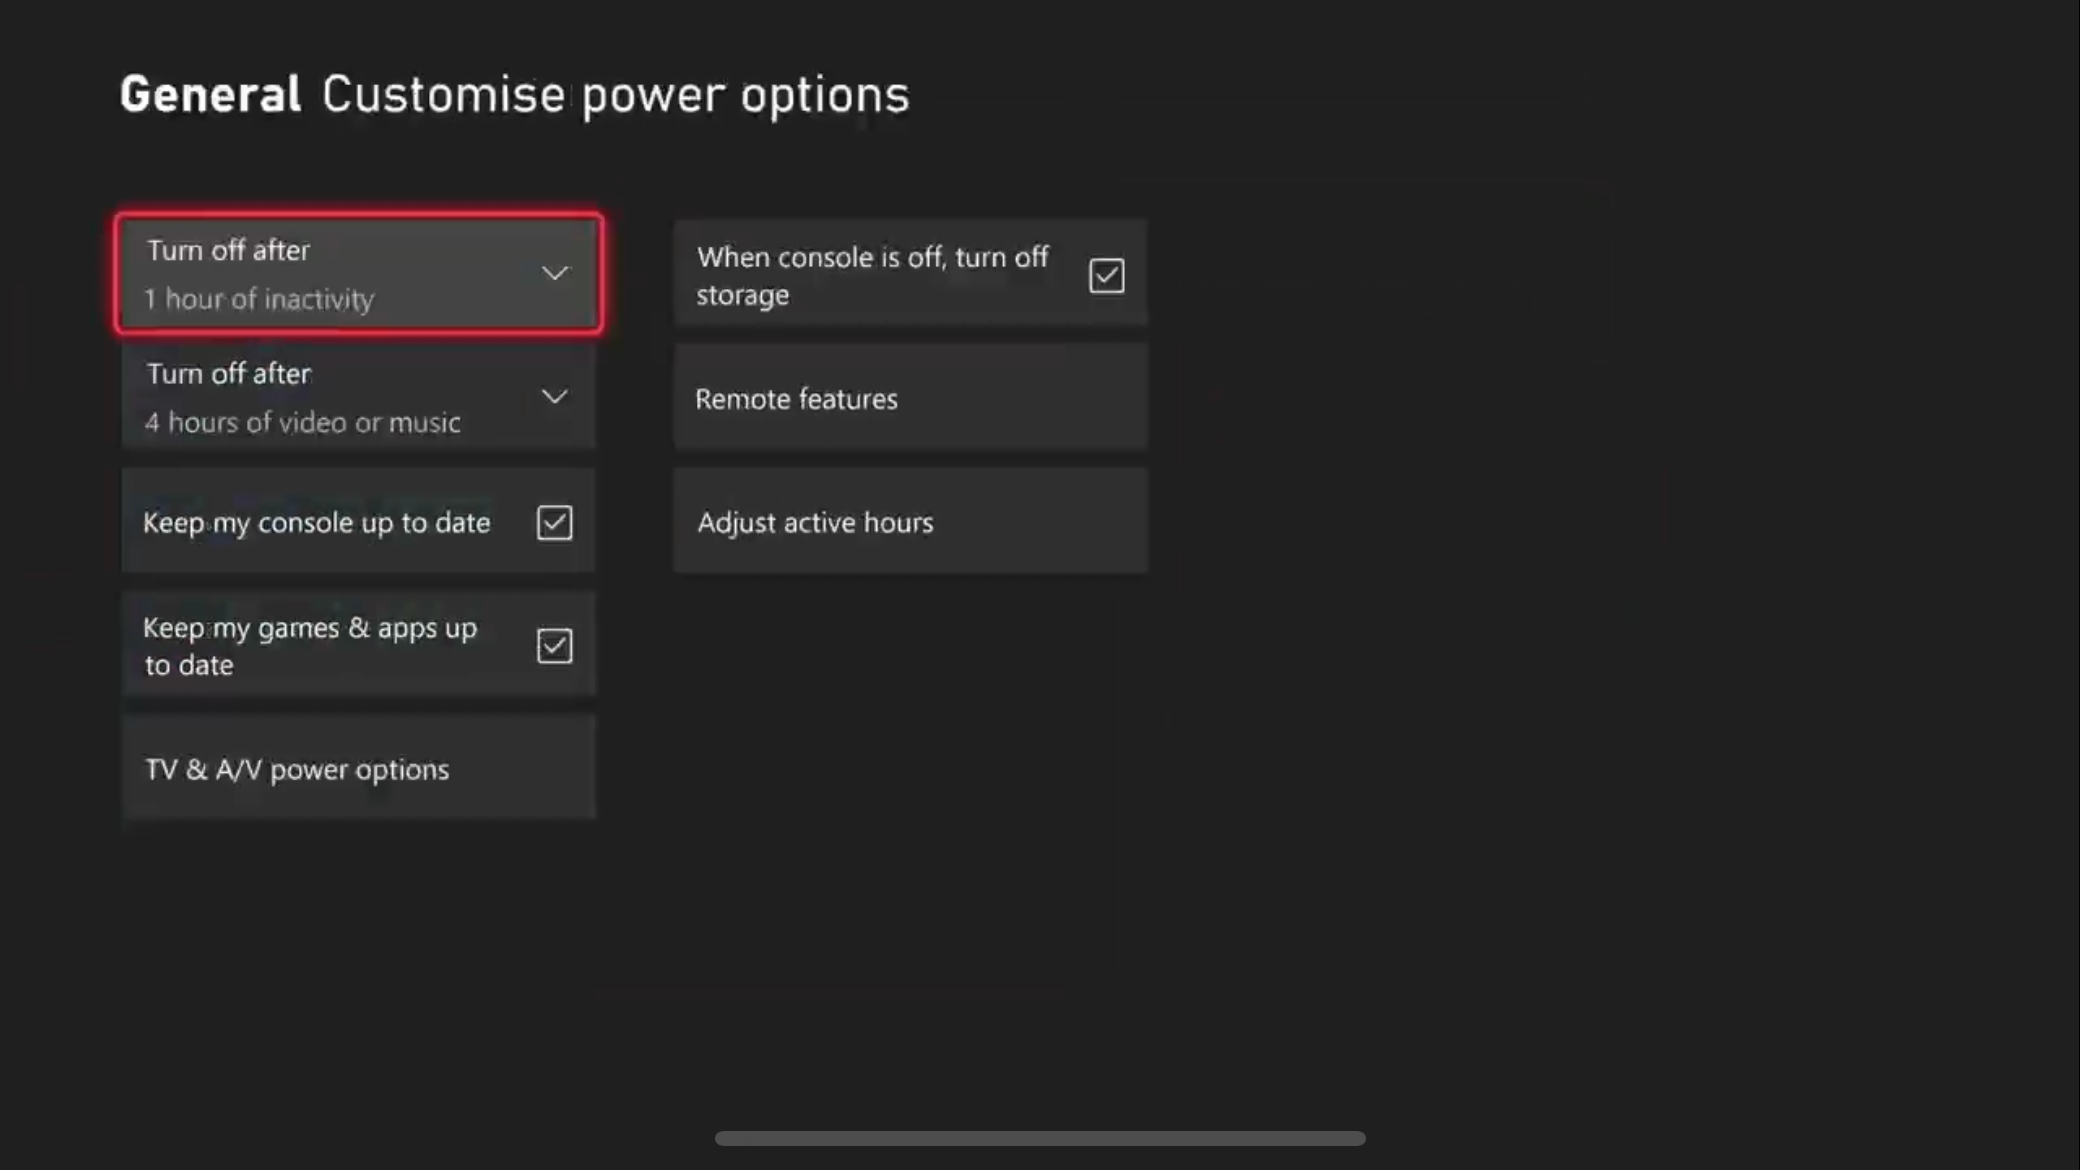Toggle 'Keep my games & apps up to date' checkbox
This screenshot has width=2080, height=1170.
tap(556, 646)
